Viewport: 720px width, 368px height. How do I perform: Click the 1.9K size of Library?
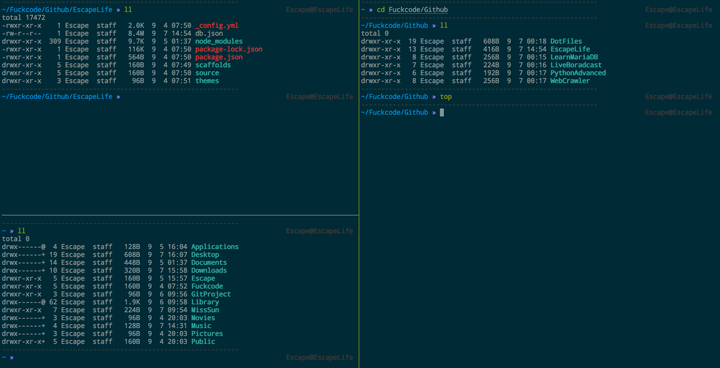(x=133, y=302)
